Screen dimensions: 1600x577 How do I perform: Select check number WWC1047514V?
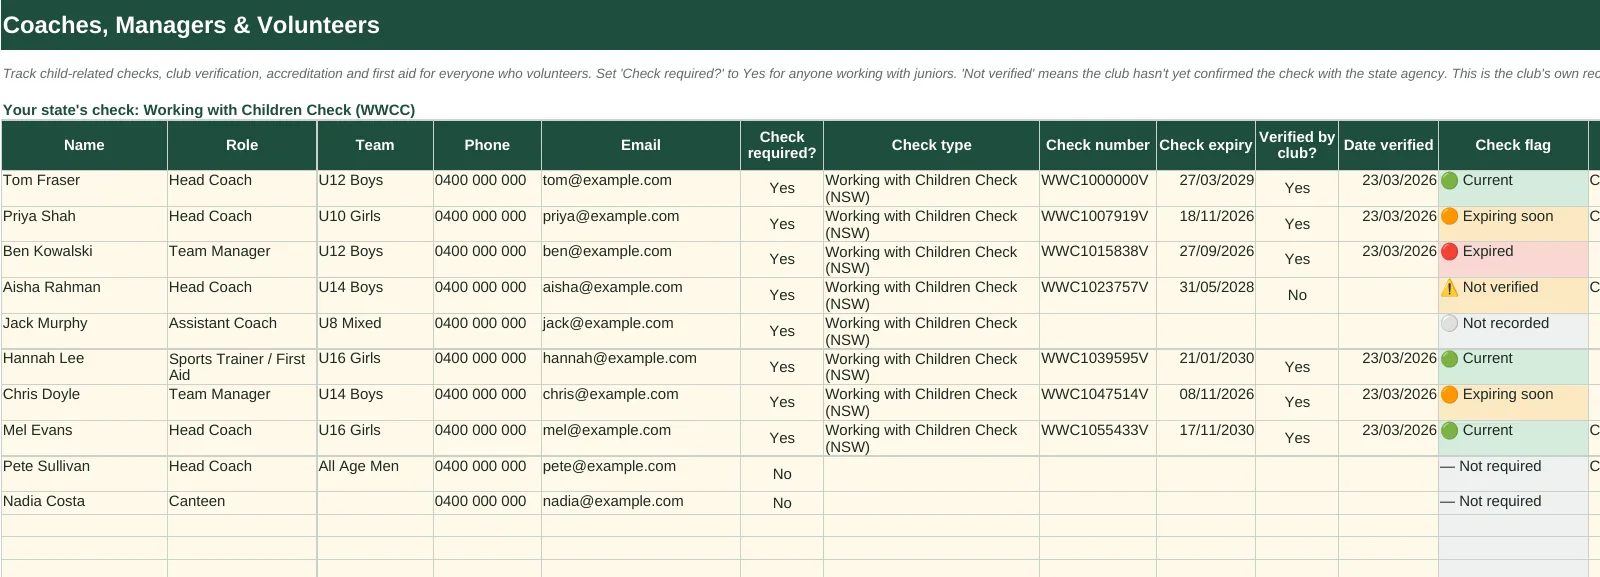pyautogui.click(x=1098, y=402)
